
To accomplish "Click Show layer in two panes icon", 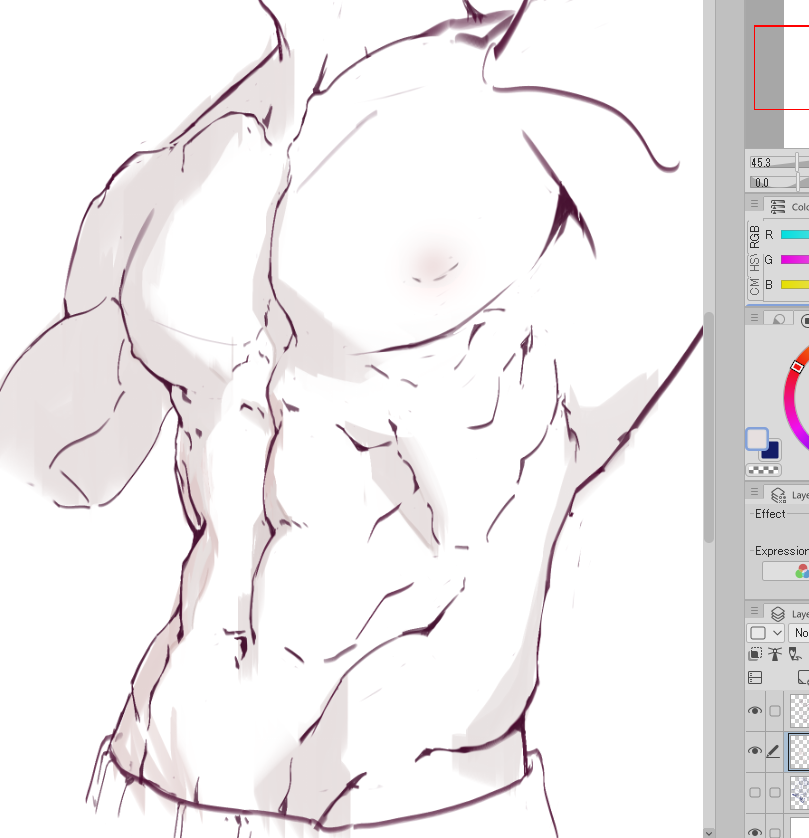I will [x=755, y=678].
